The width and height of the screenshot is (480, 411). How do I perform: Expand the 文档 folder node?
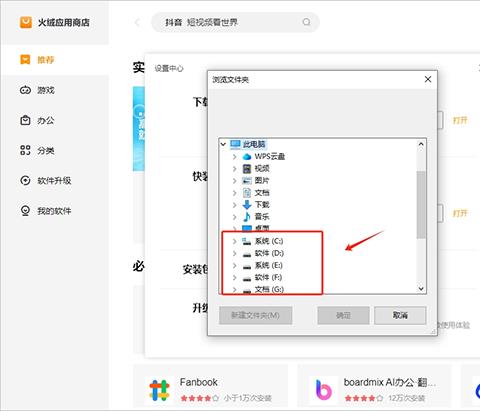point(234,193)
